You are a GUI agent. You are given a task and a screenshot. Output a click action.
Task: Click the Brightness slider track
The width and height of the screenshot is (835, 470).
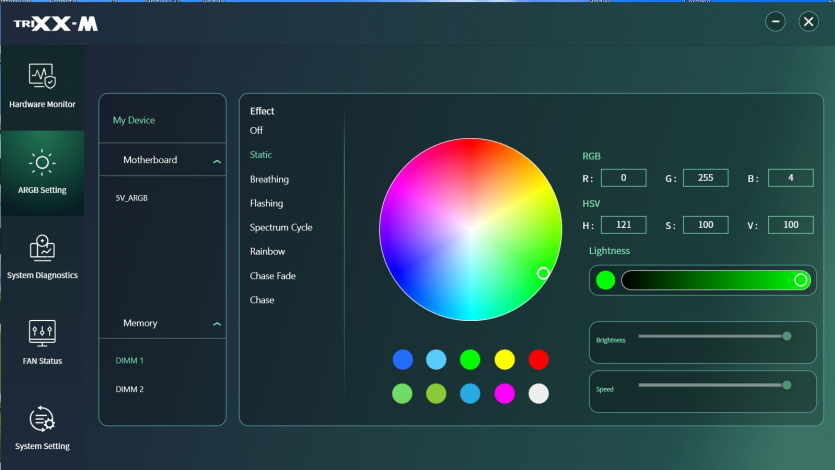pos(710,336)
